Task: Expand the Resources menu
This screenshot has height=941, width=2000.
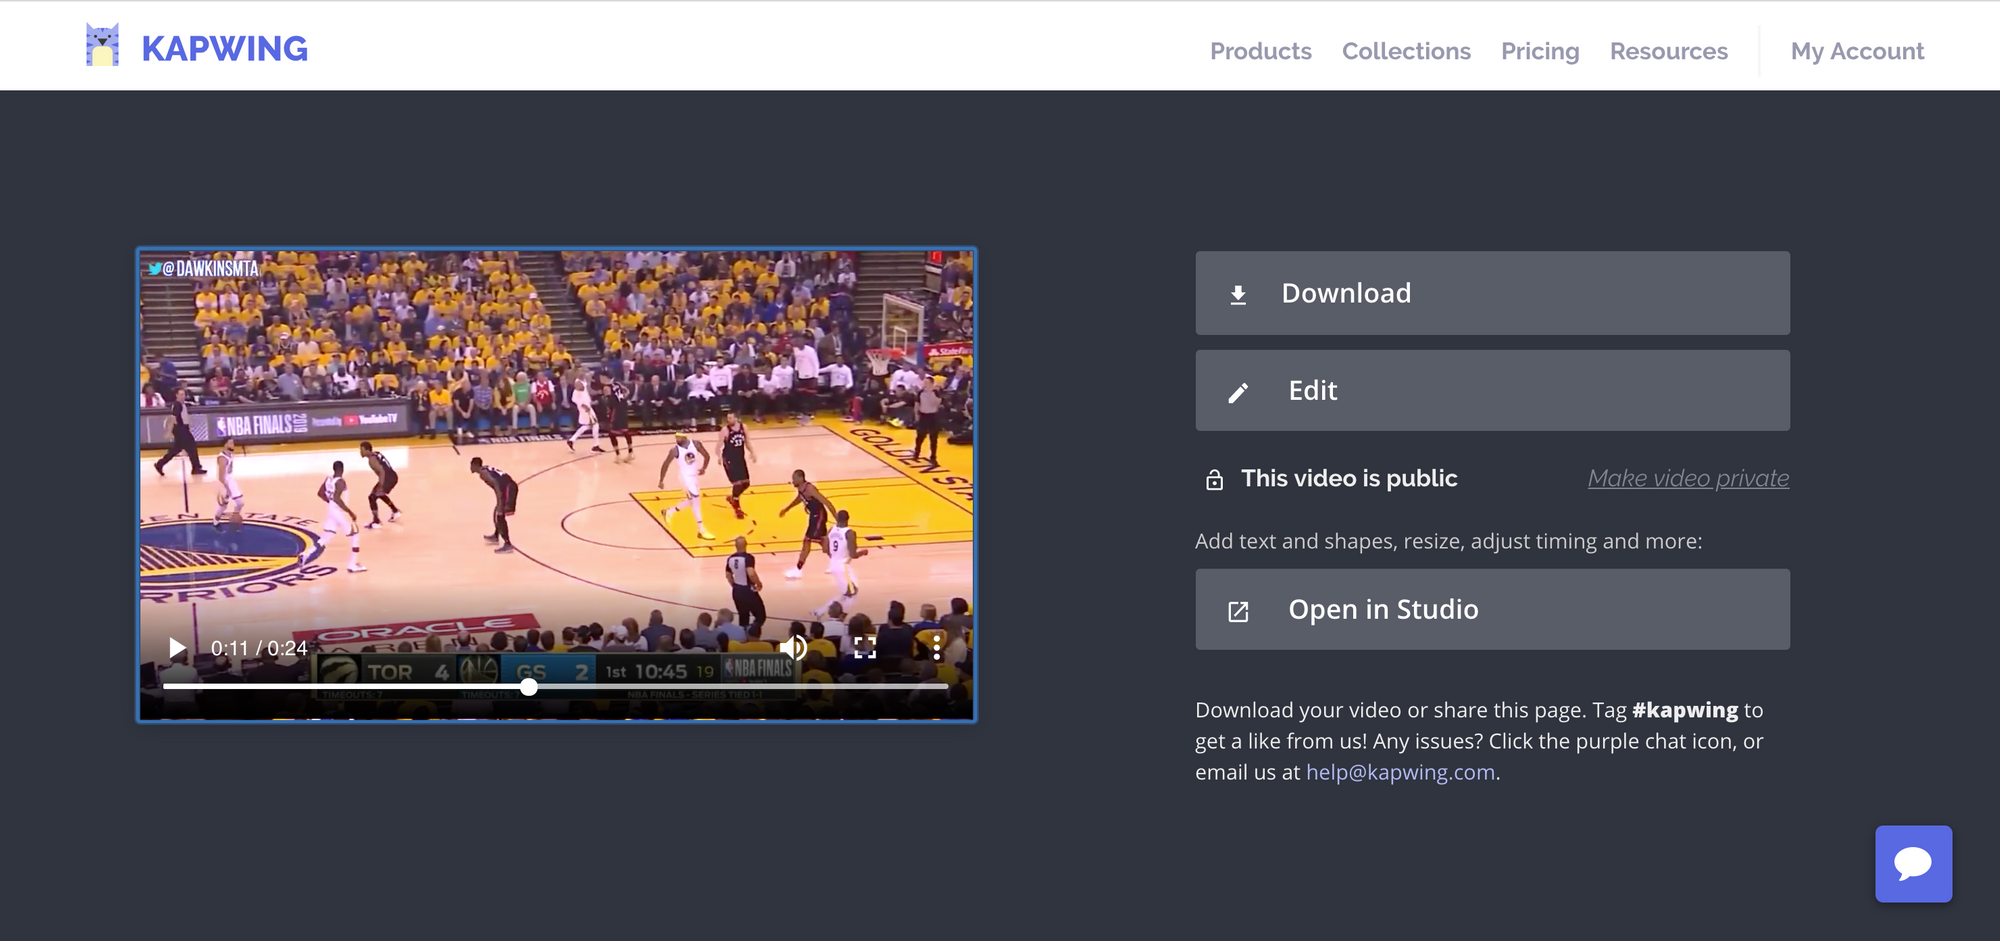Action: coord(1668,51)
